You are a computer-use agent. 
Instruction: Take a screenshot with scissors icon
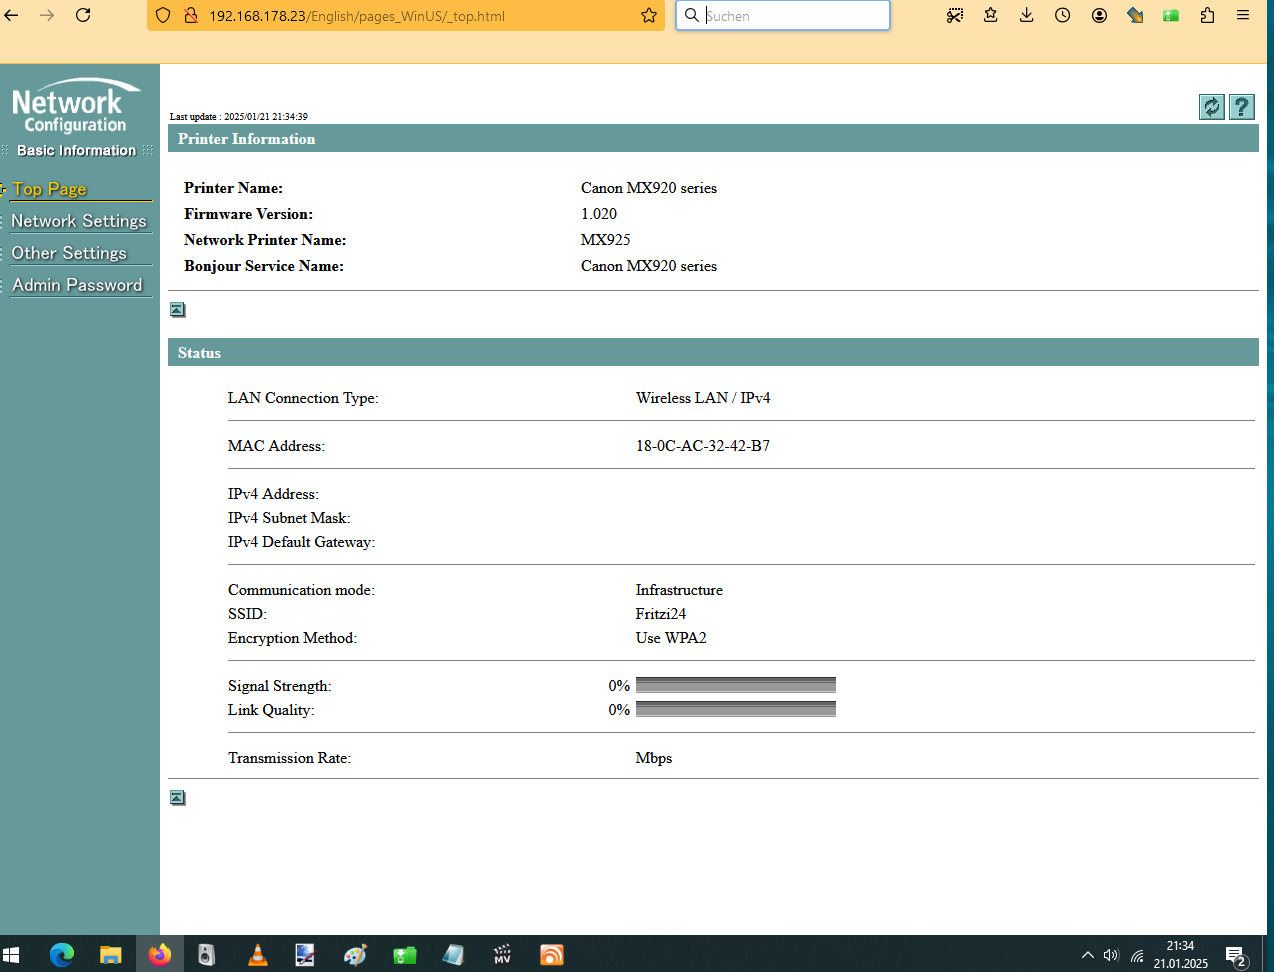click(x=955, y=15)
